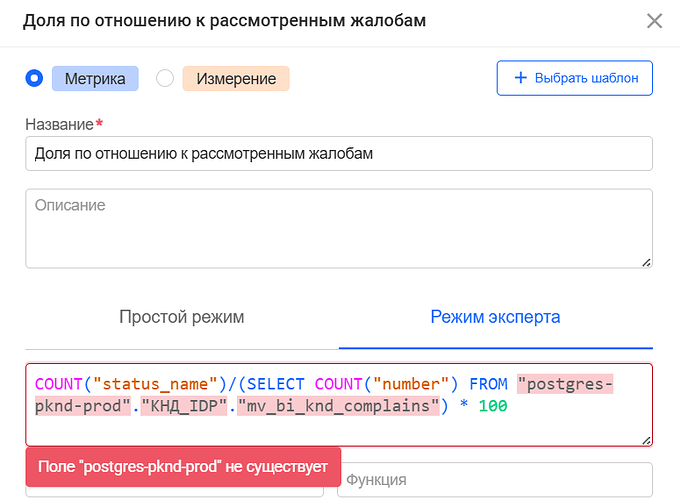Click the red field-not-found error message
Screen dimensions: 680x500
click(183, 467)
